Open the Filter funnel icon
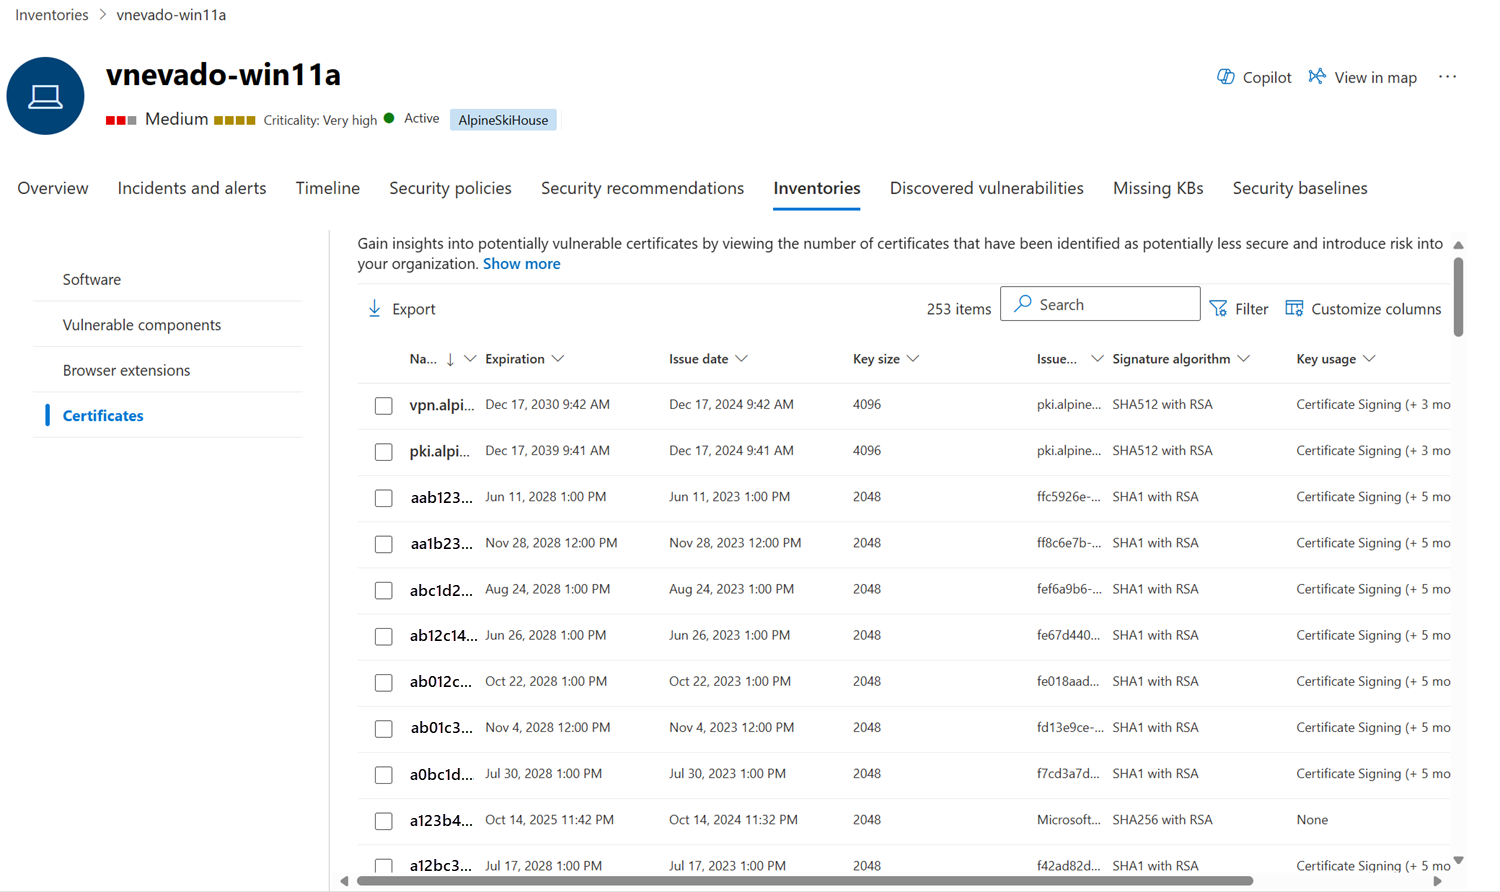The width and height of the screenshot is (1500, 892). tap(1218, 309)
